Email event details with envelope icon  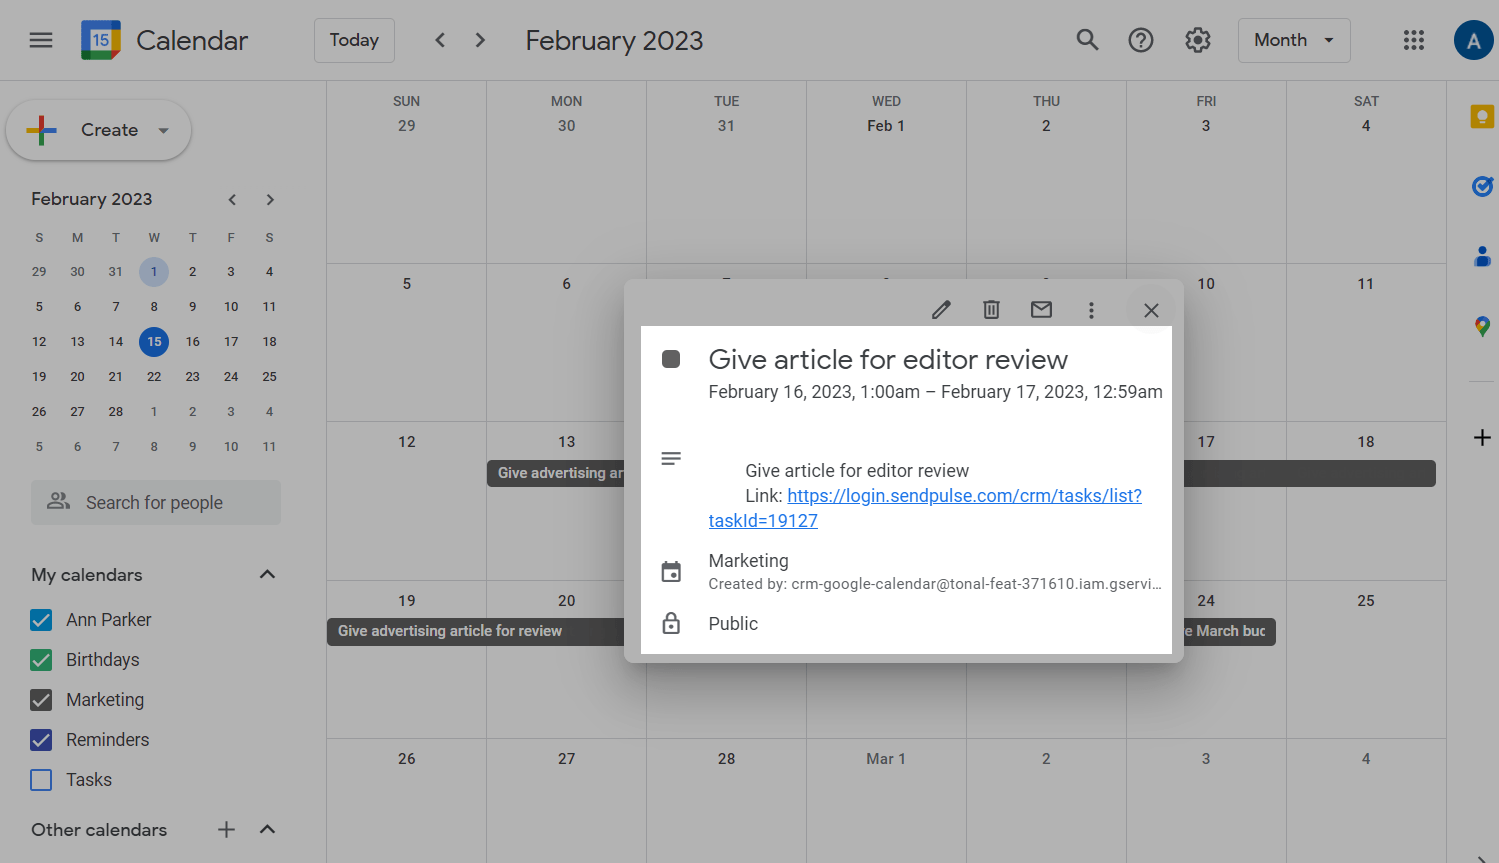click(x=1041, y=310)
